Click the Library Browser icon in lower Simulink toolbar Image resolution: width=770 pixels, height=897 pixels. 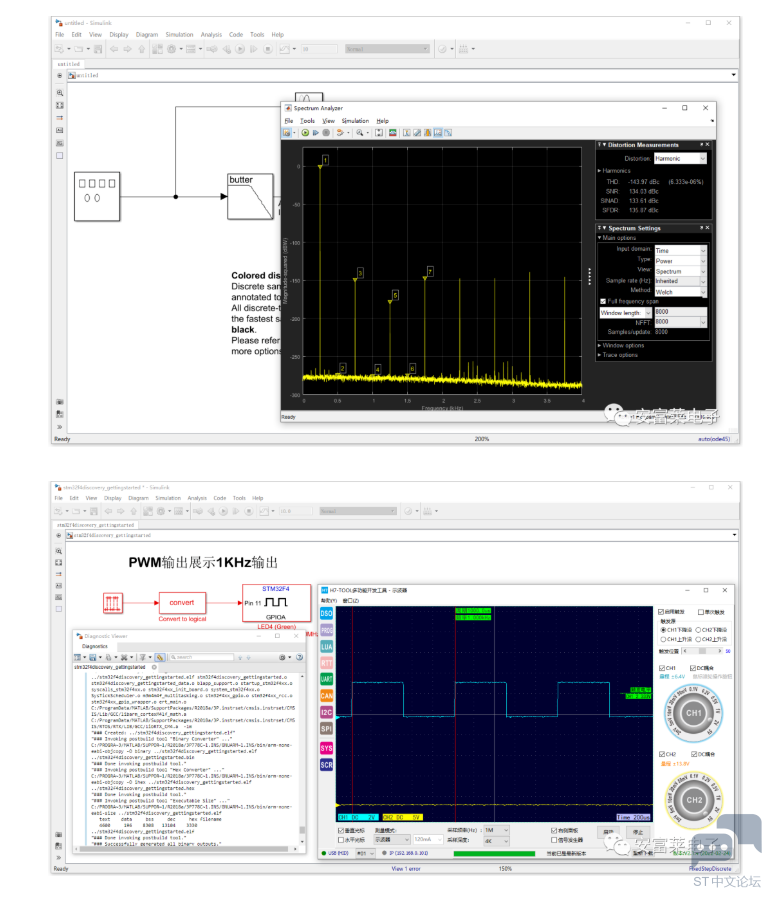(x=148, y=511)
